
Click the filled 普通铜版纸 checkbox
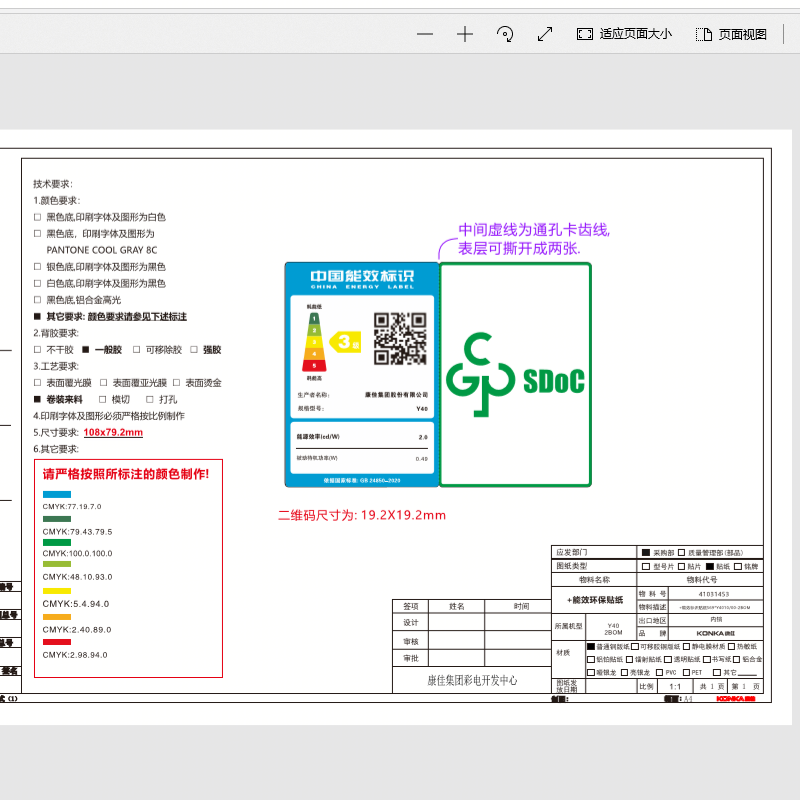591,646
